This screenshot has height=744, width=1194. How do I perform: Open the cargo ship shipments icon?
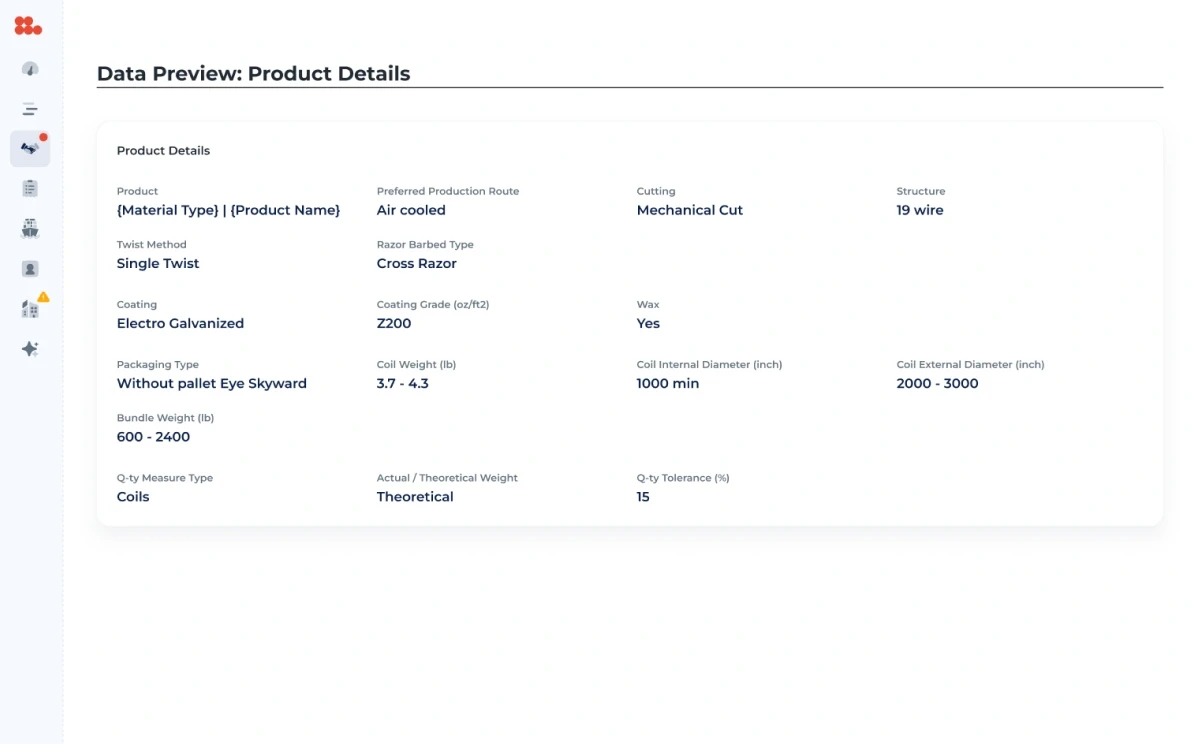click(30, 228)
